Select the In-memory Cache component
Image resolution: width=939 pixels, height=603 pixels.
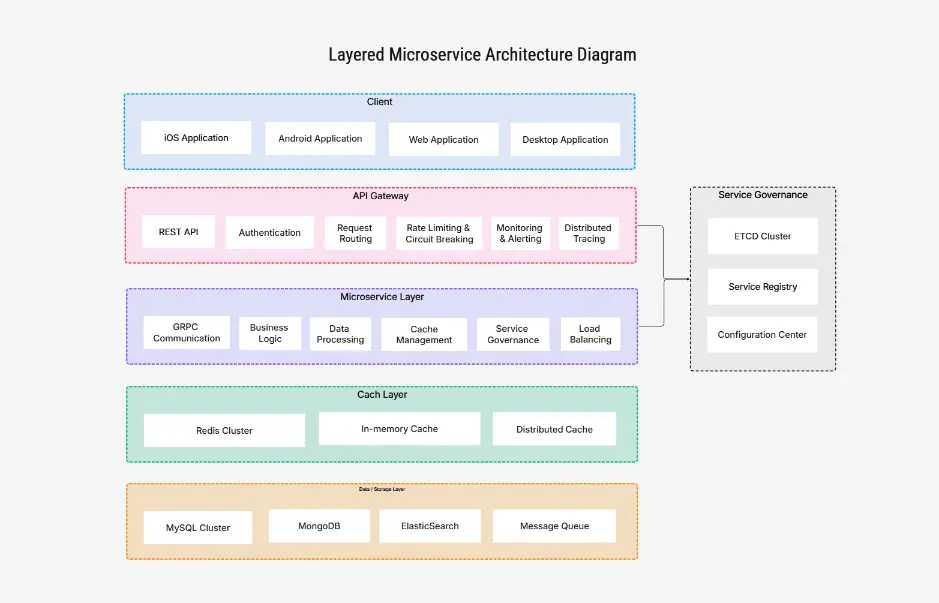click(399, 428)
